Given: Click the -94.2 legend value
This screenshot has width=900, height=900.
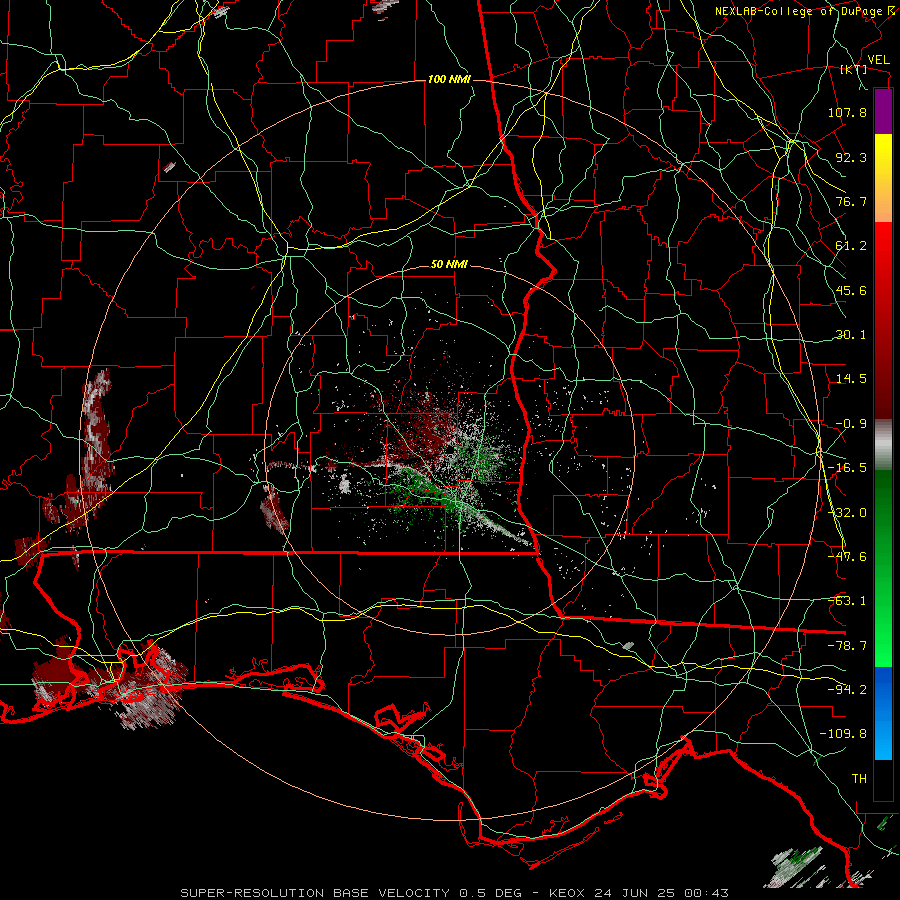Looking at the screenshot, I should [x=847, y=690].
